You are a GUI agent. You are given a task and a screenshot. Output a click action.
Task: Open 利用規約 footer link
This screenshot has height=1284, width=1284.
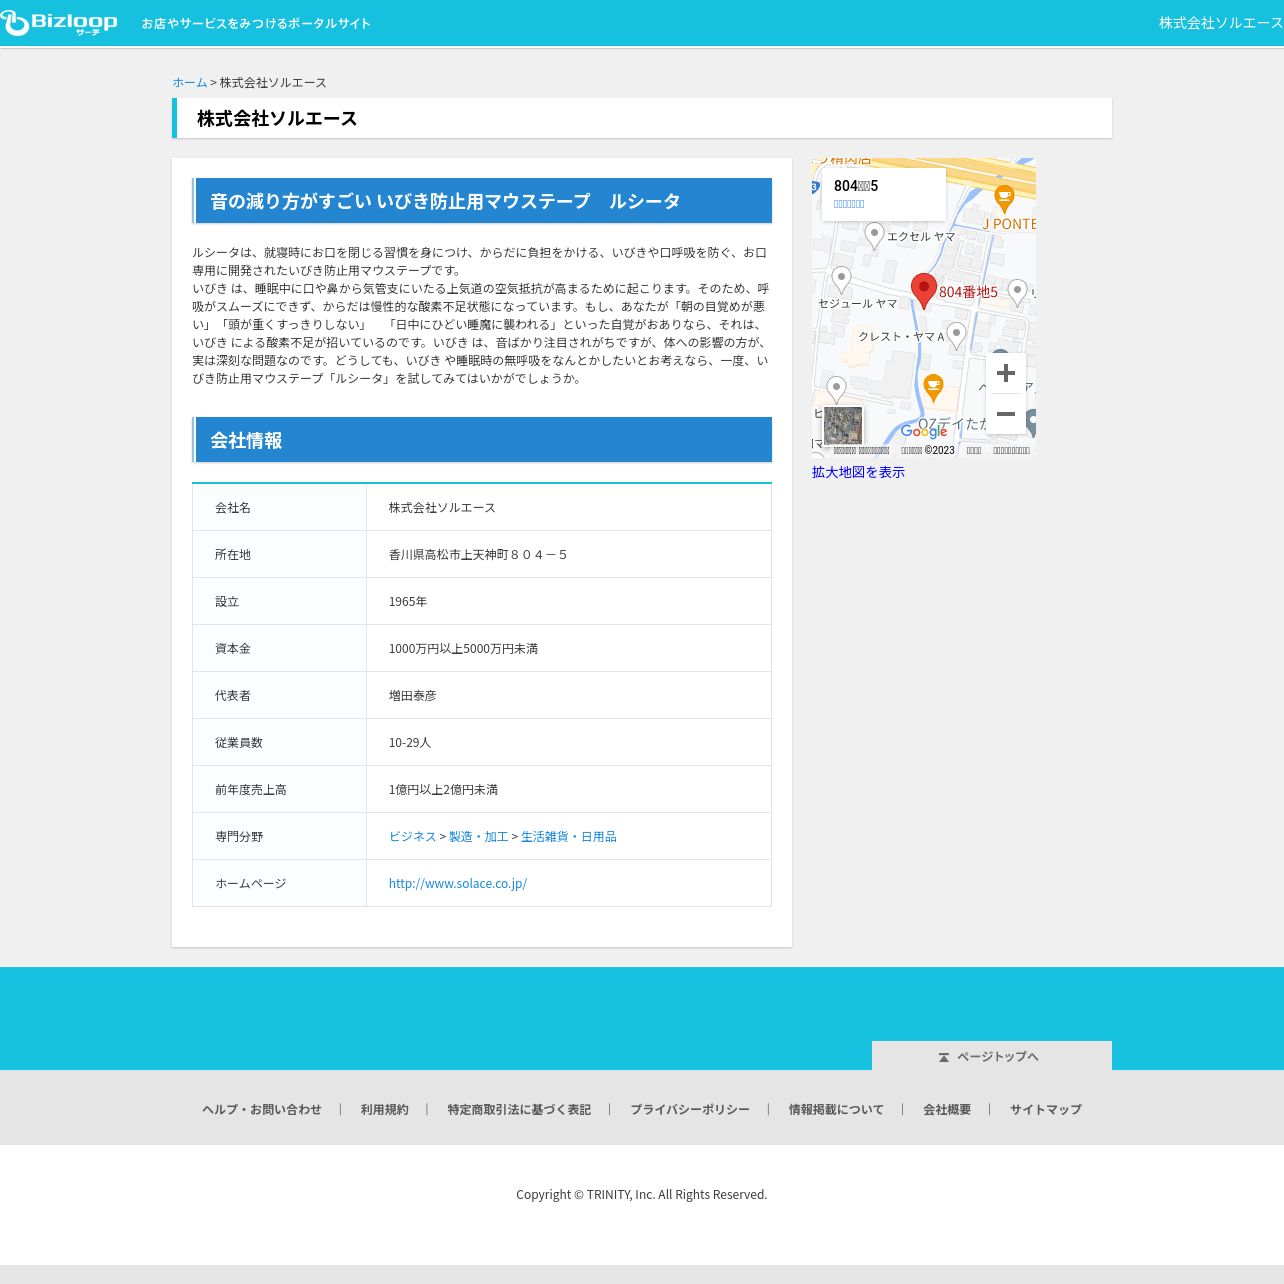click(x=385, y=1109)
